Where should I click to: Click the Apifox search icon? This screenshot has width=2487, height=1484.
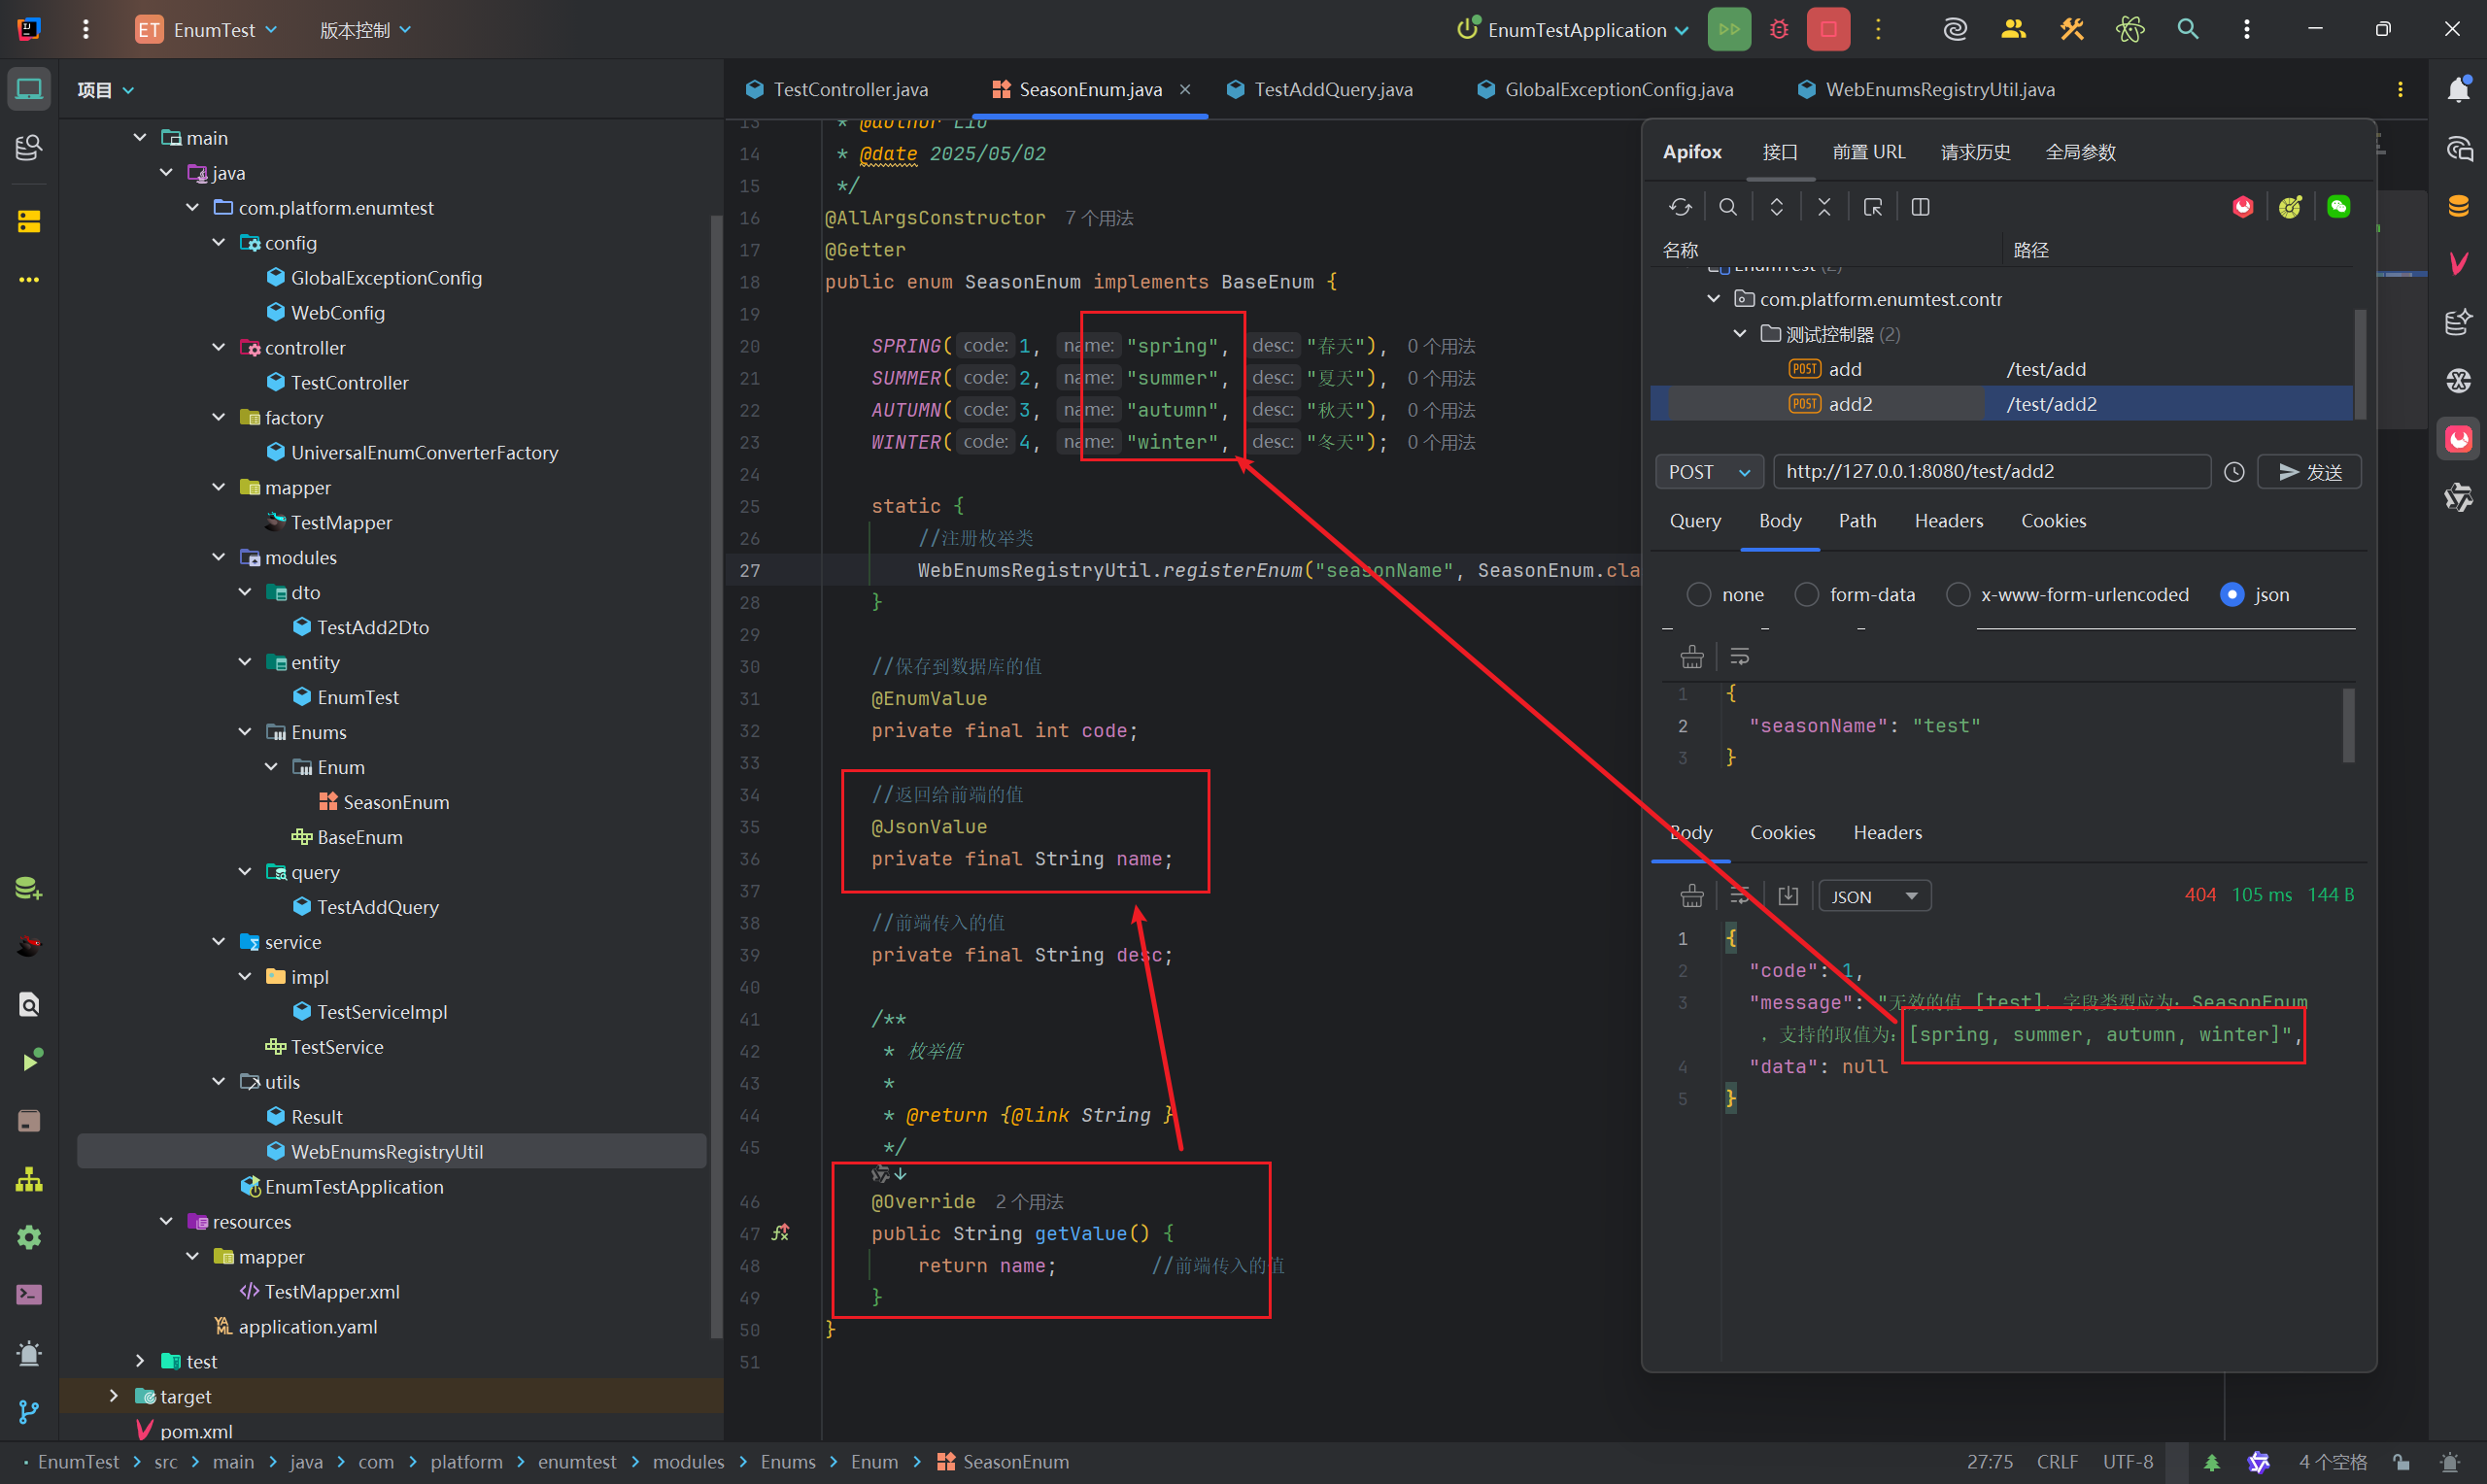[1727, 207]
